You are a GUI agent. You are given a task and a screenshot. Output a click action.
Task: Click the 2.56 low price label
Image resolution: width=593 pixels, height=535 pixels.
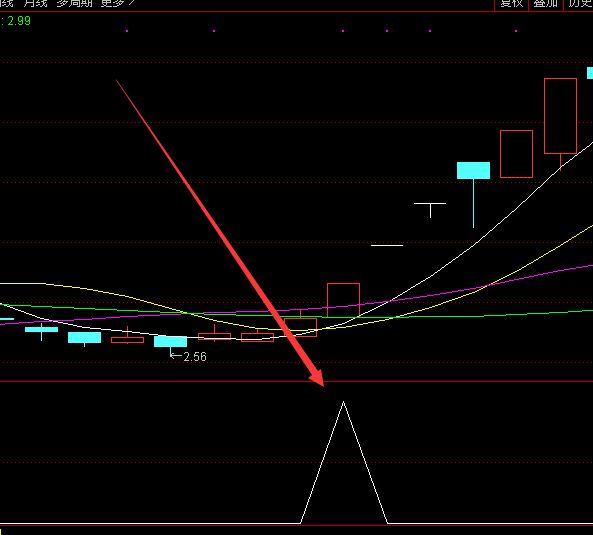point(195,357)
